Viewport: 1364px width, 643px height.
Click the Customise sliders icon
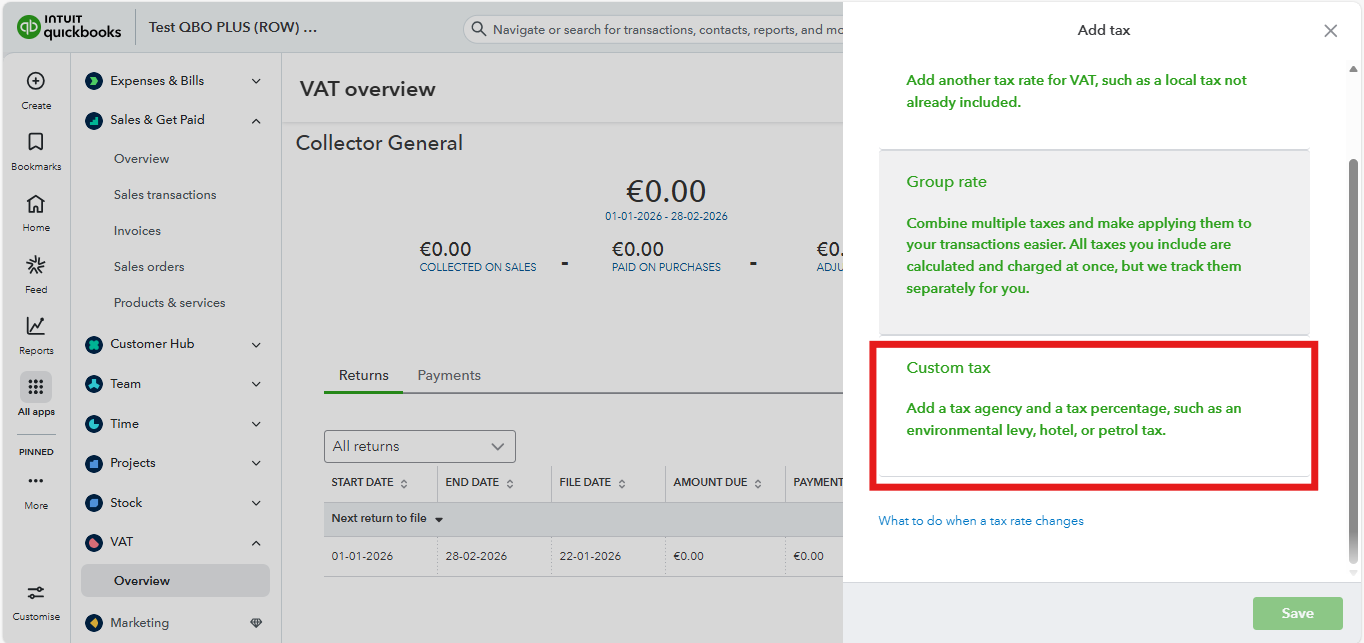click(36, 593)
